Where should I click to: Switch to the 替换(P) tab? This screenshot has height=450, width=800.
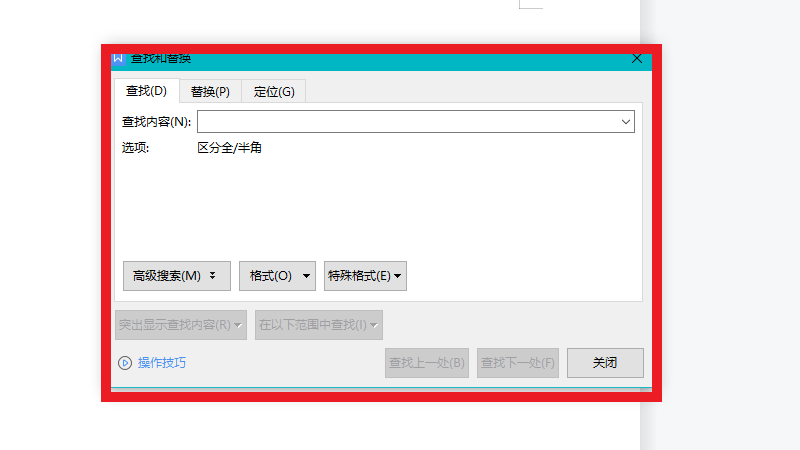pos(210,91)
